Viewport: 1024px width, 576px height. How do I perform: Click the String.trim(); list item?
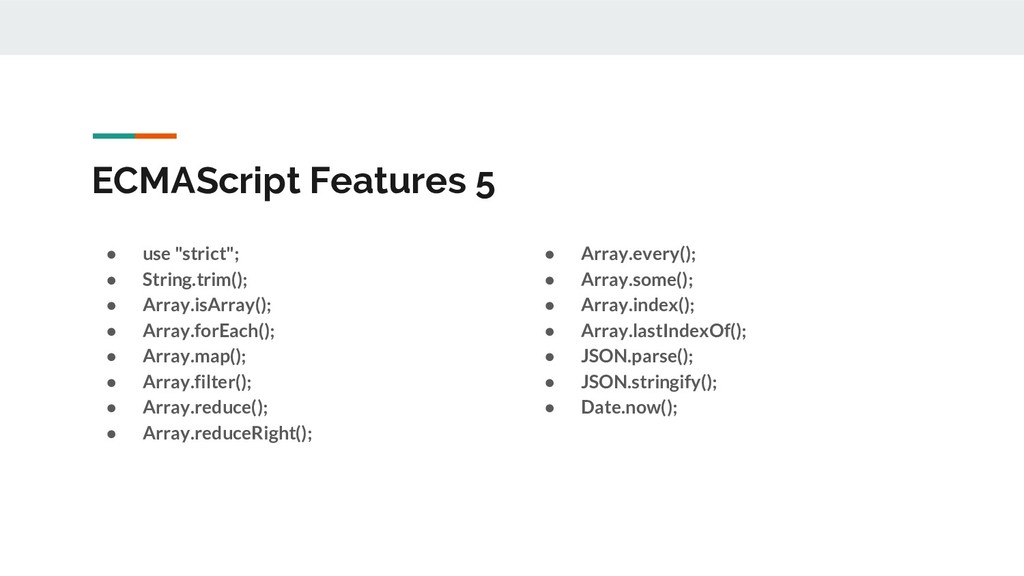(195, 280)
